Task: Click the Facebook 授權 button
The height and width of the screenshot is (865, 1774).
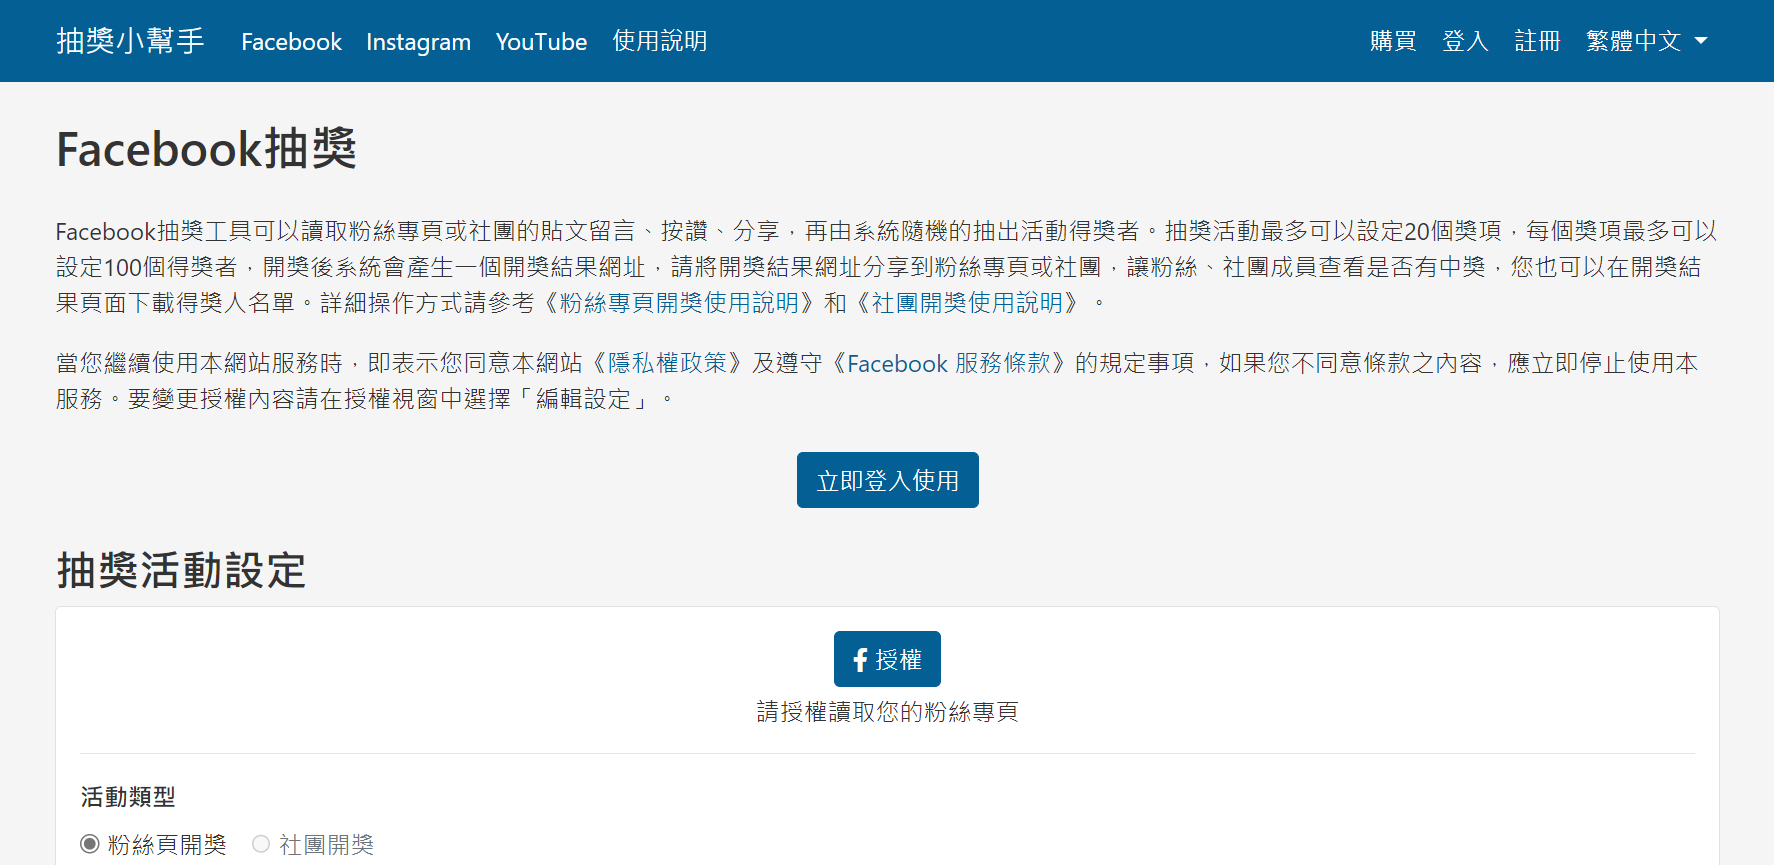Action: click(x=887, y=659)
